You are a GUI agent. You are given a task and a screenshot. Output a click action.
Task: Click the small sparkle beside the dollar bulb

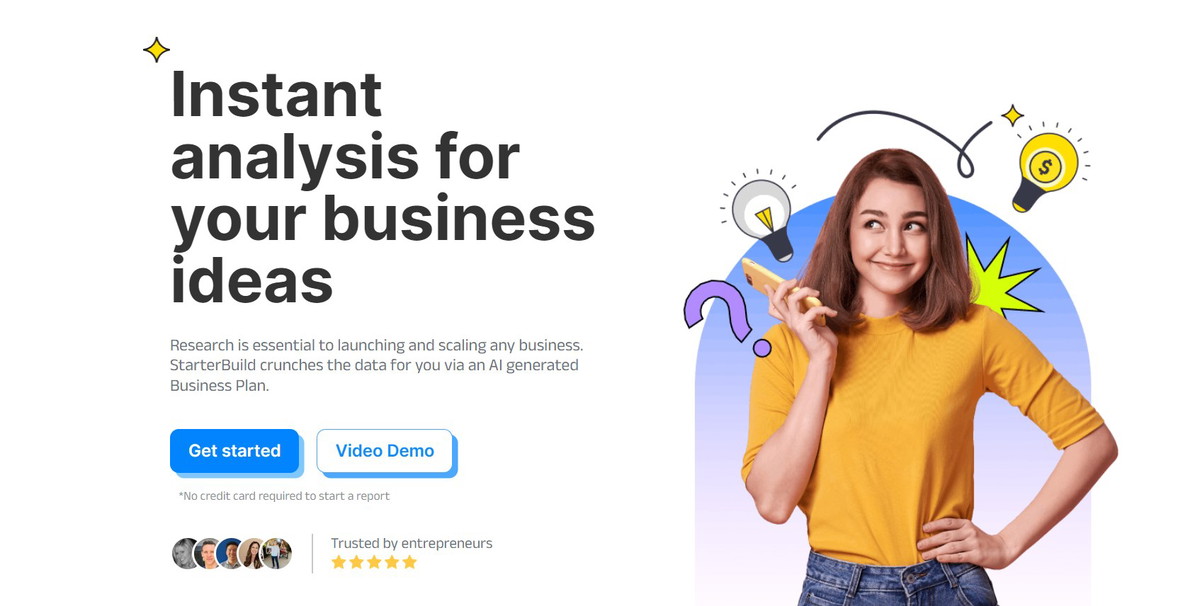pos(1013,115)
